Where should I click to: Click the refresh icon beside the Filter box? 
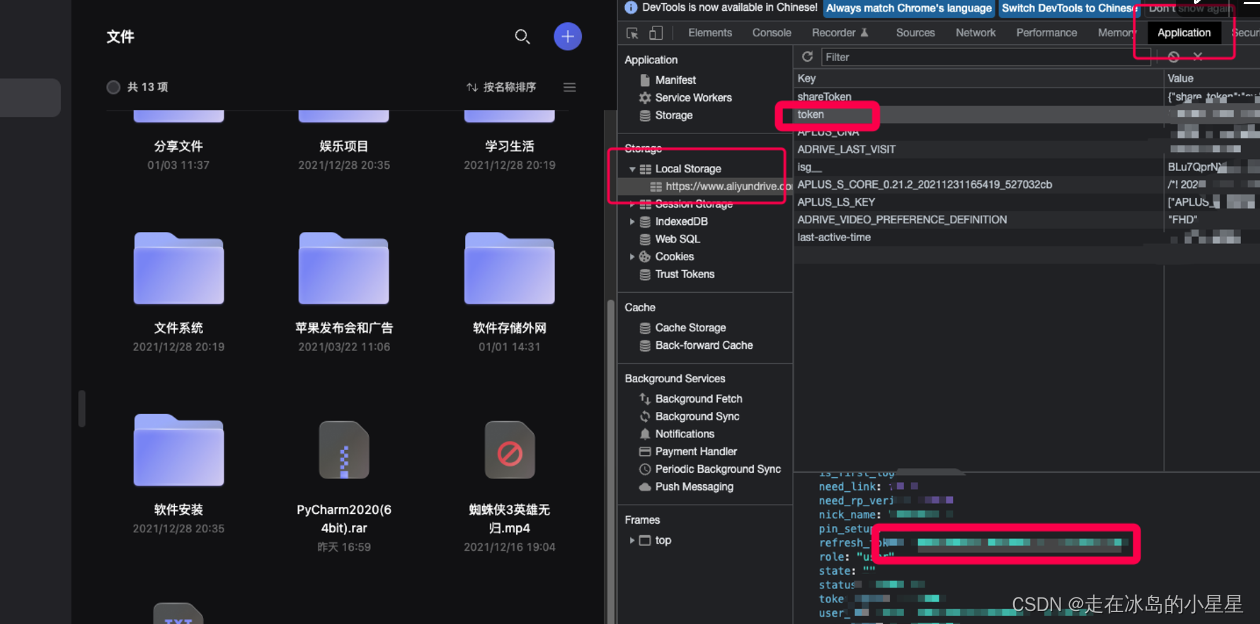tap(808, 57)
